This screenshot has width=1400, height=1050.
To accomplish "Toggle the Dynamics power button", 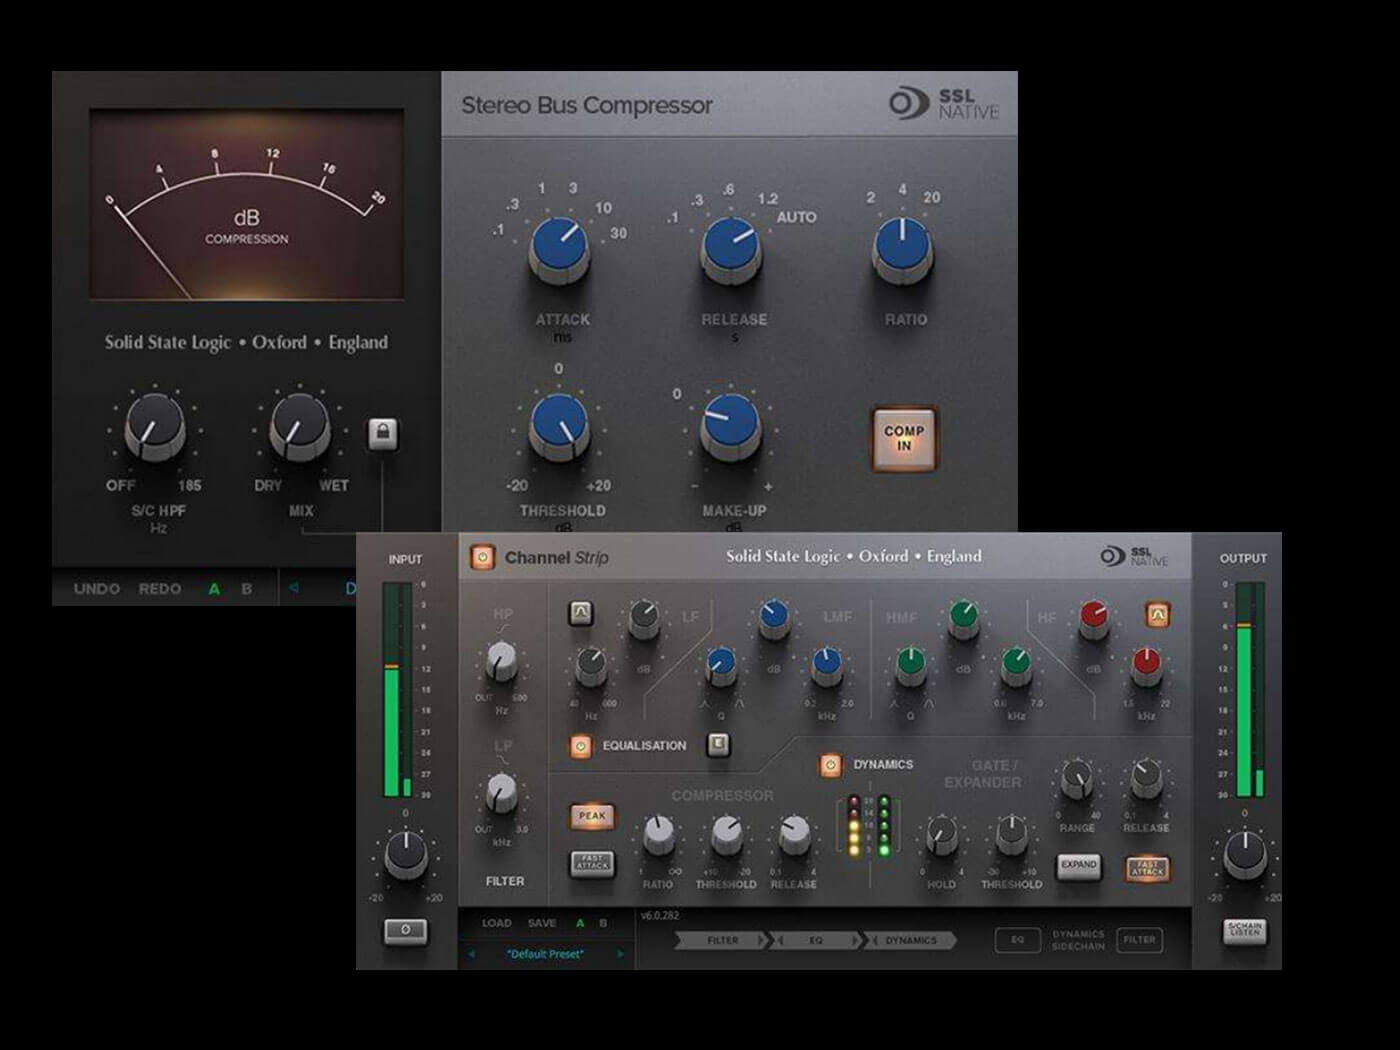I will coord(830,765).
